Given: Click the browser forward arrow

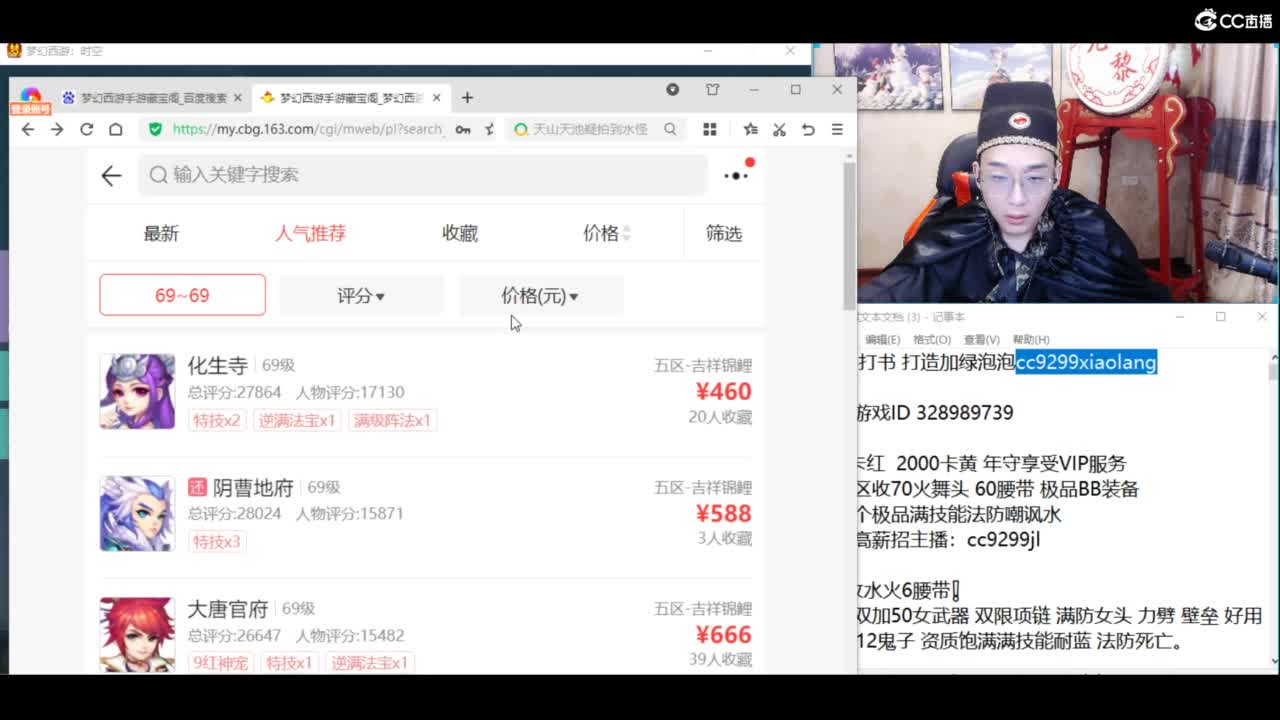Looking at the screenshot, I should click(x=57, y=129).
